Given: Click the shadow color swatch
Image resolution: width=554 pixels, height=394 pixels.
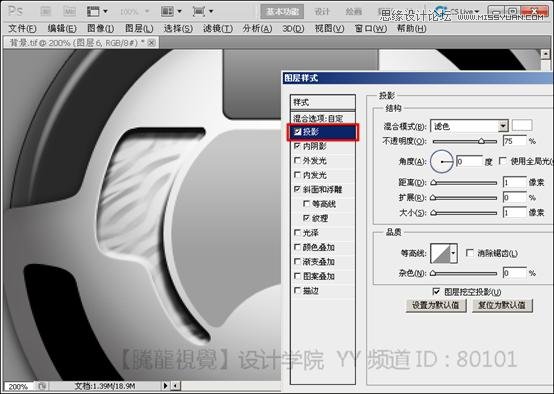Looking at the screenshot, I should point(522,125).
